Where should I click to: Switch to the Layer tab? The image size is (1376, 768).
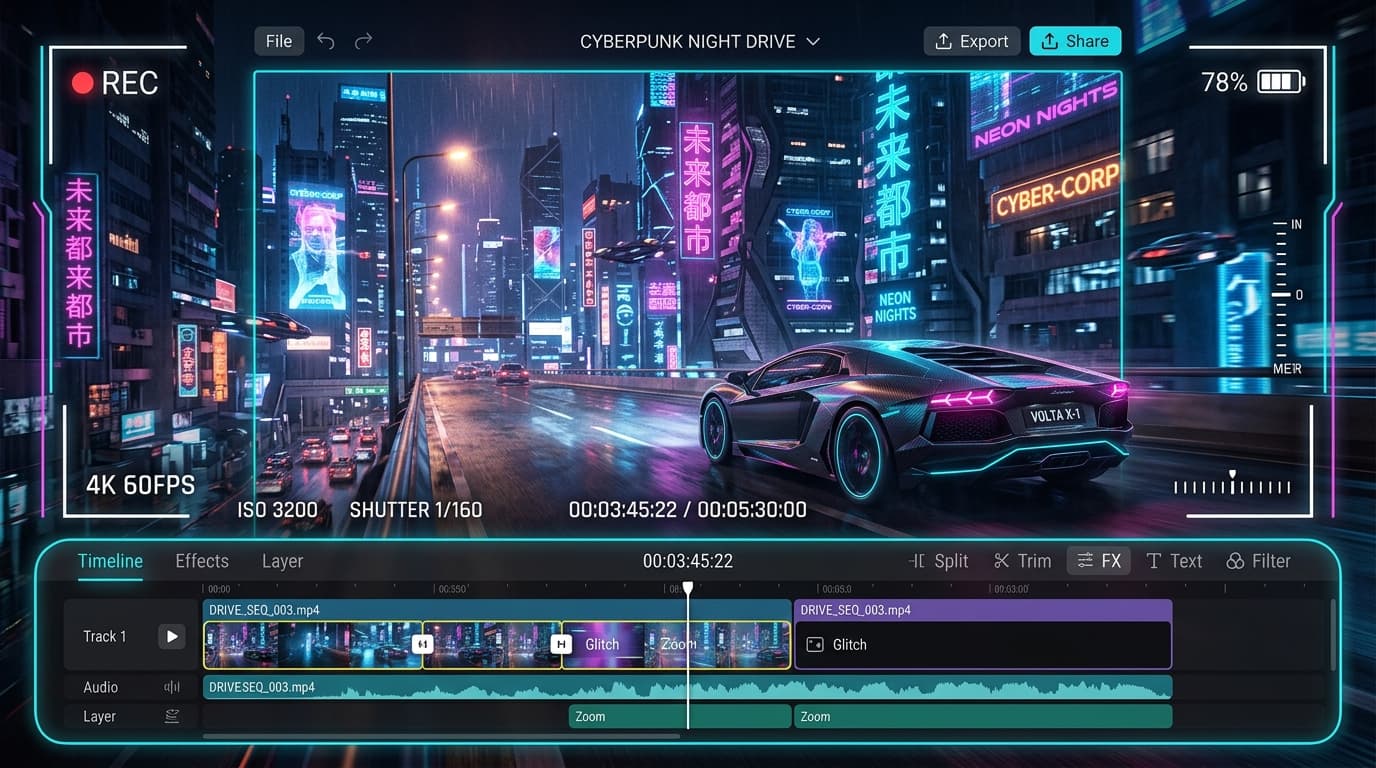[282, 561]
